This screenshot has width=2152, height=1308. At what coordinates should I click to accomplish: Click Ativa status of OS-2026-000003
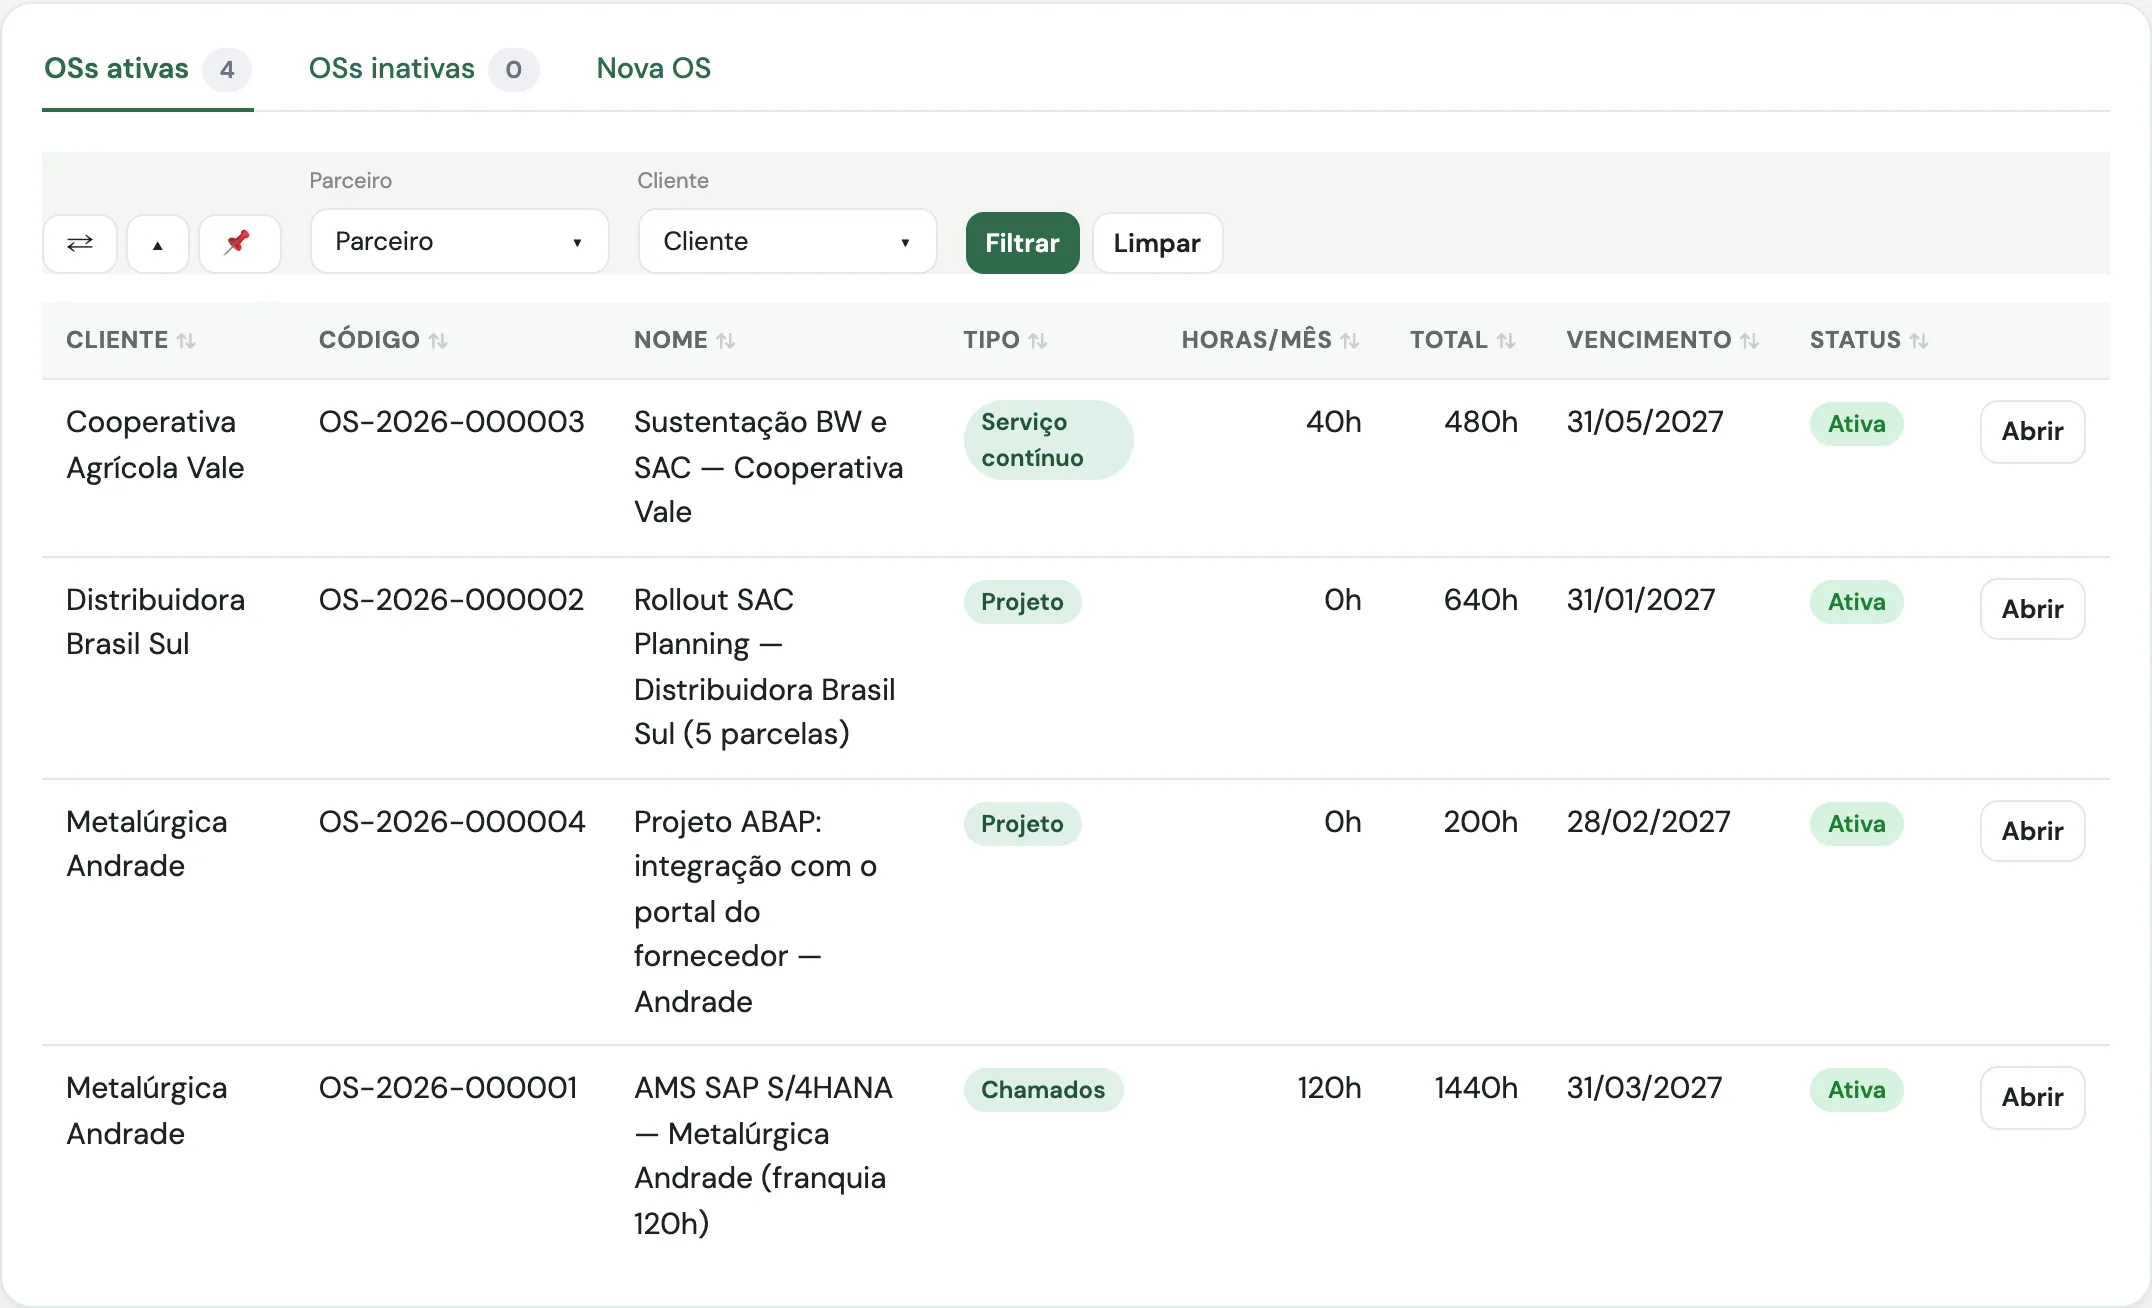1857,424
